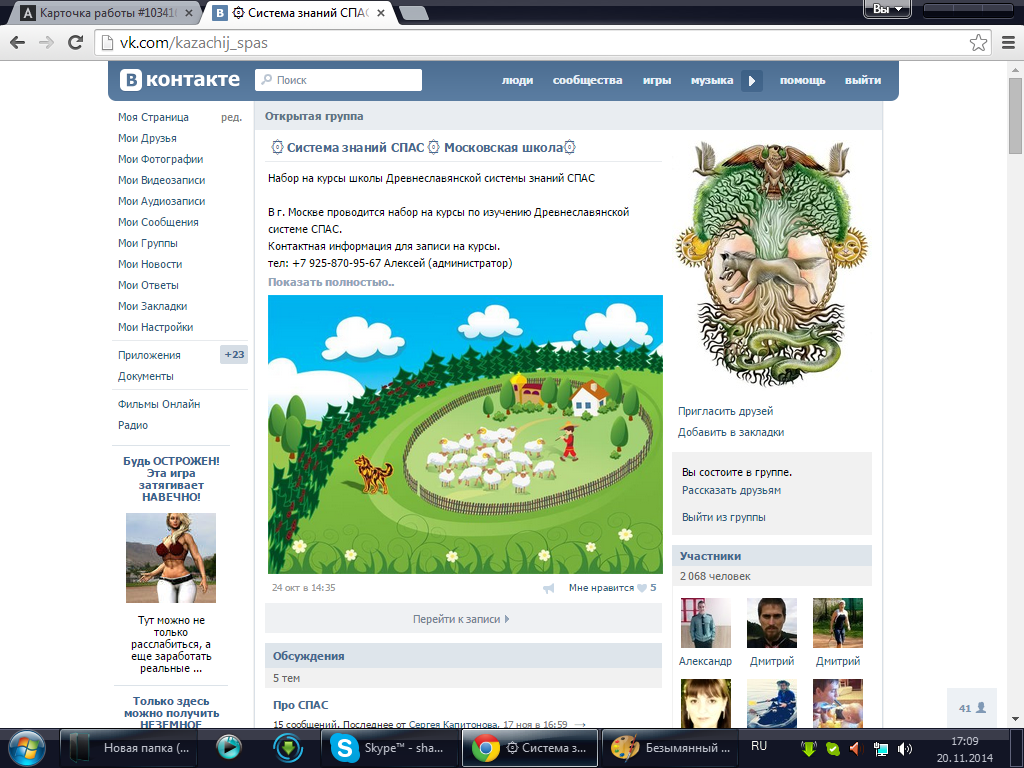Open the Про СПАС discussion topic

click(300, 705)
